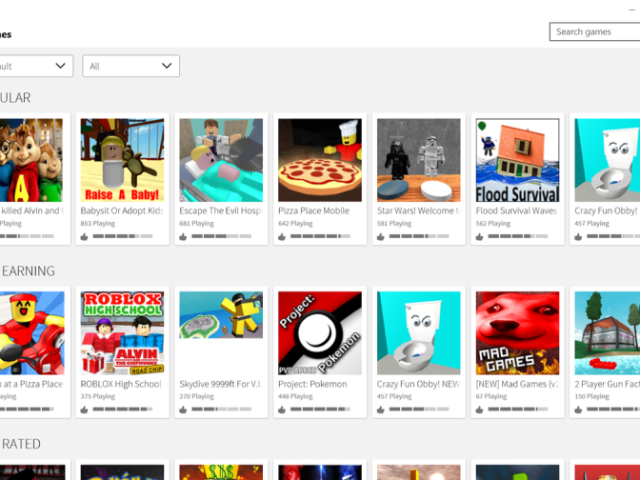Click the Escape The Evil Hosp title
The height and width of the screenshot is (480, 640).
(220, 211)
